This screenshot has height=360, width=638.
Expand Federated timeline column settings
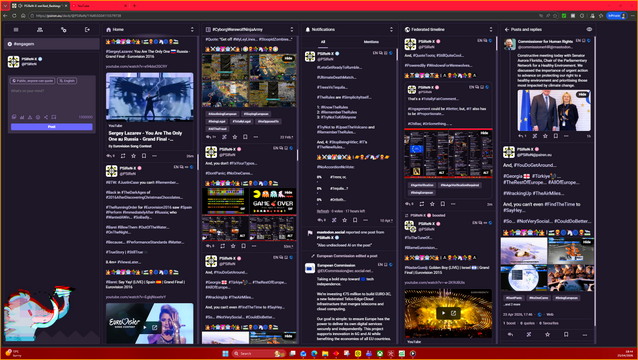(491, 30)
